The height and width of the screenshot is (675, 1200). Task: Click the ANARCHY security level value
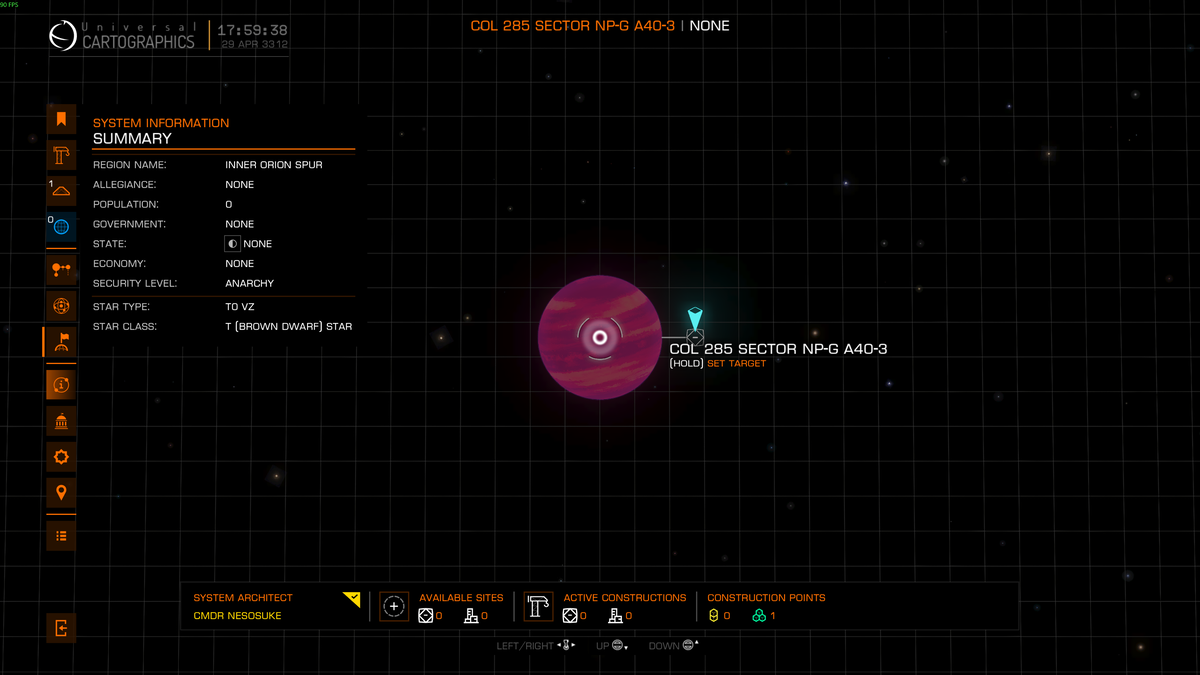point(250,283)
